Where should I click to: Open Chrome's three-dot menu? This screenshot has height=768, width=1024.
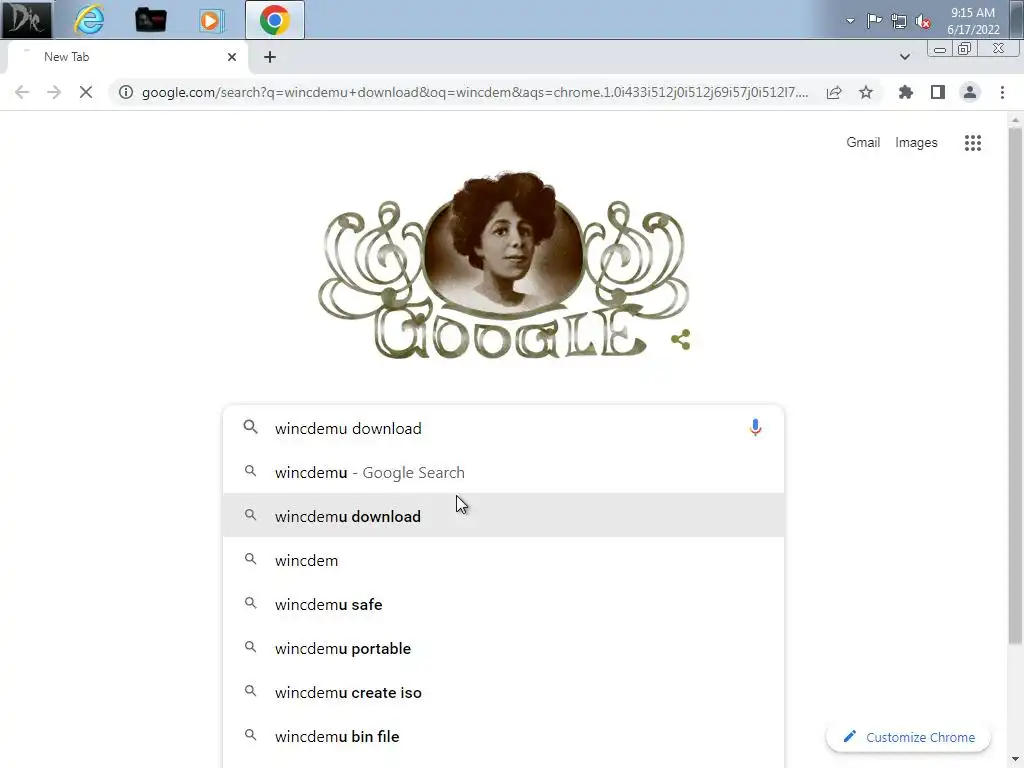[x=1002, y=92]
